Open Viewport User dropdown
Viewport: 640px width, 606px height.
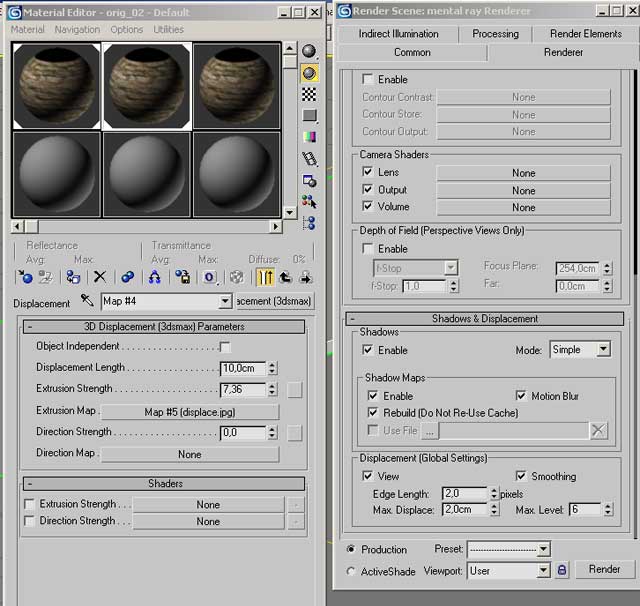click(543, 570)
